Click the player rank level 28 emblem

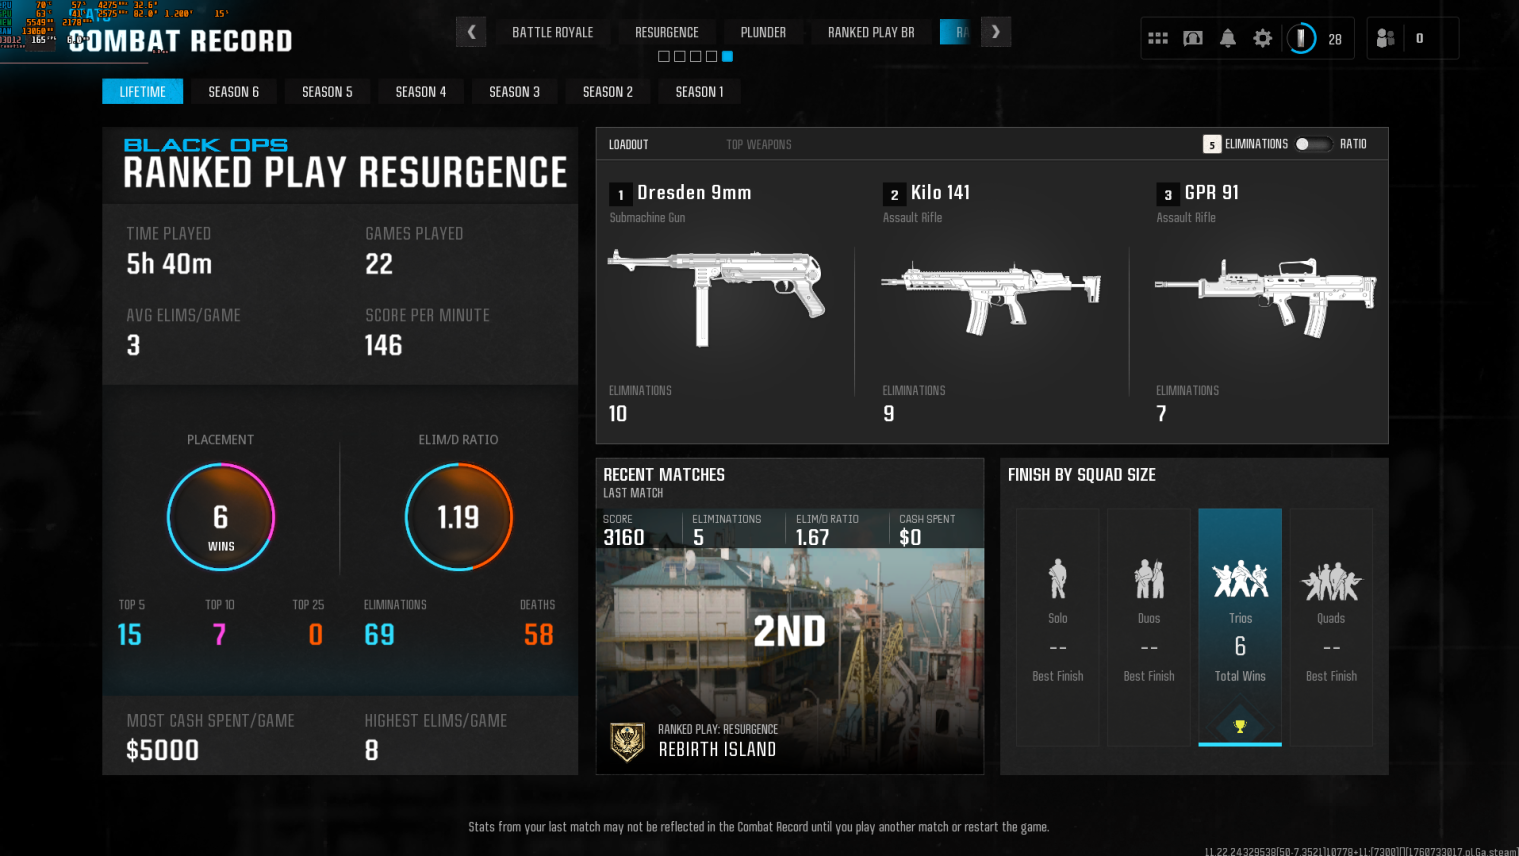click(1301, 39)
